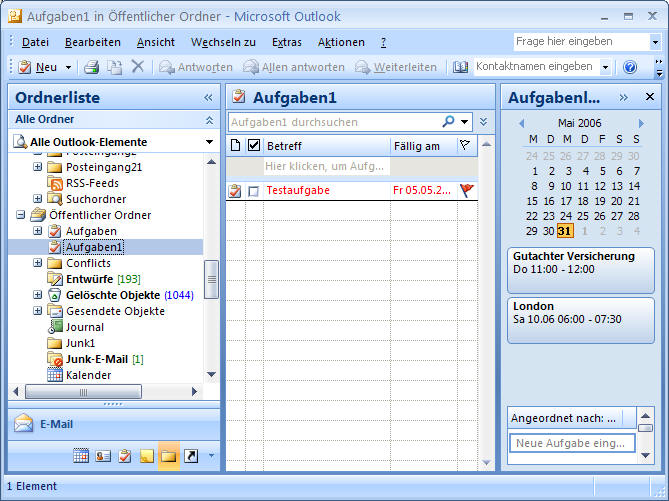Expand the Gesendete Objekte folder
The height and width of the screenshot is (501, 669).
(x=38, y=311)
